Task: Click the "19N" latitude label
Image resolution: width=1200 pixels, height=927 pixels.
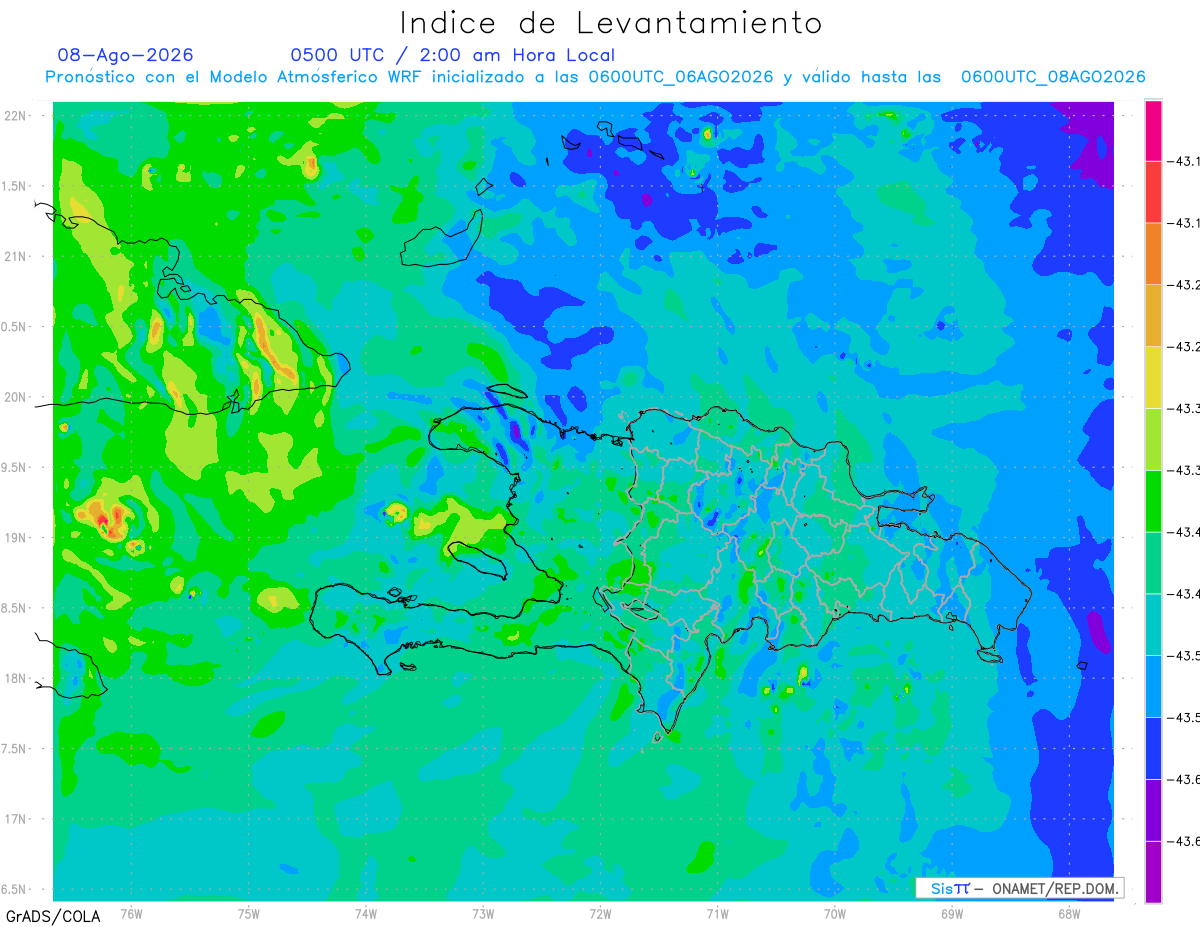Action: 17,538
